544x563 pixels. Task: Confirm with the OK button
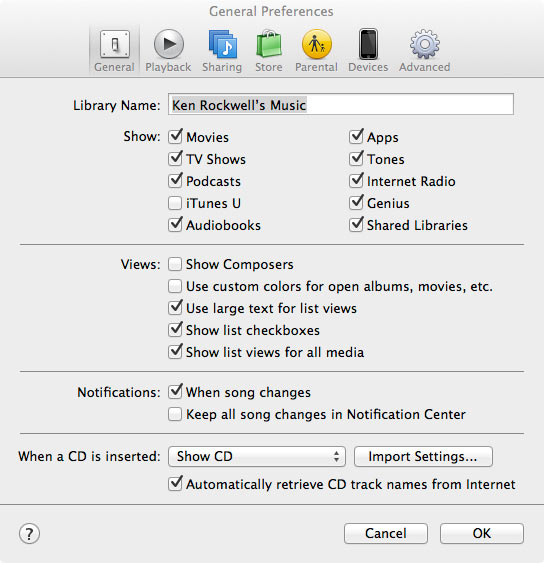click(x=482, y=533)
